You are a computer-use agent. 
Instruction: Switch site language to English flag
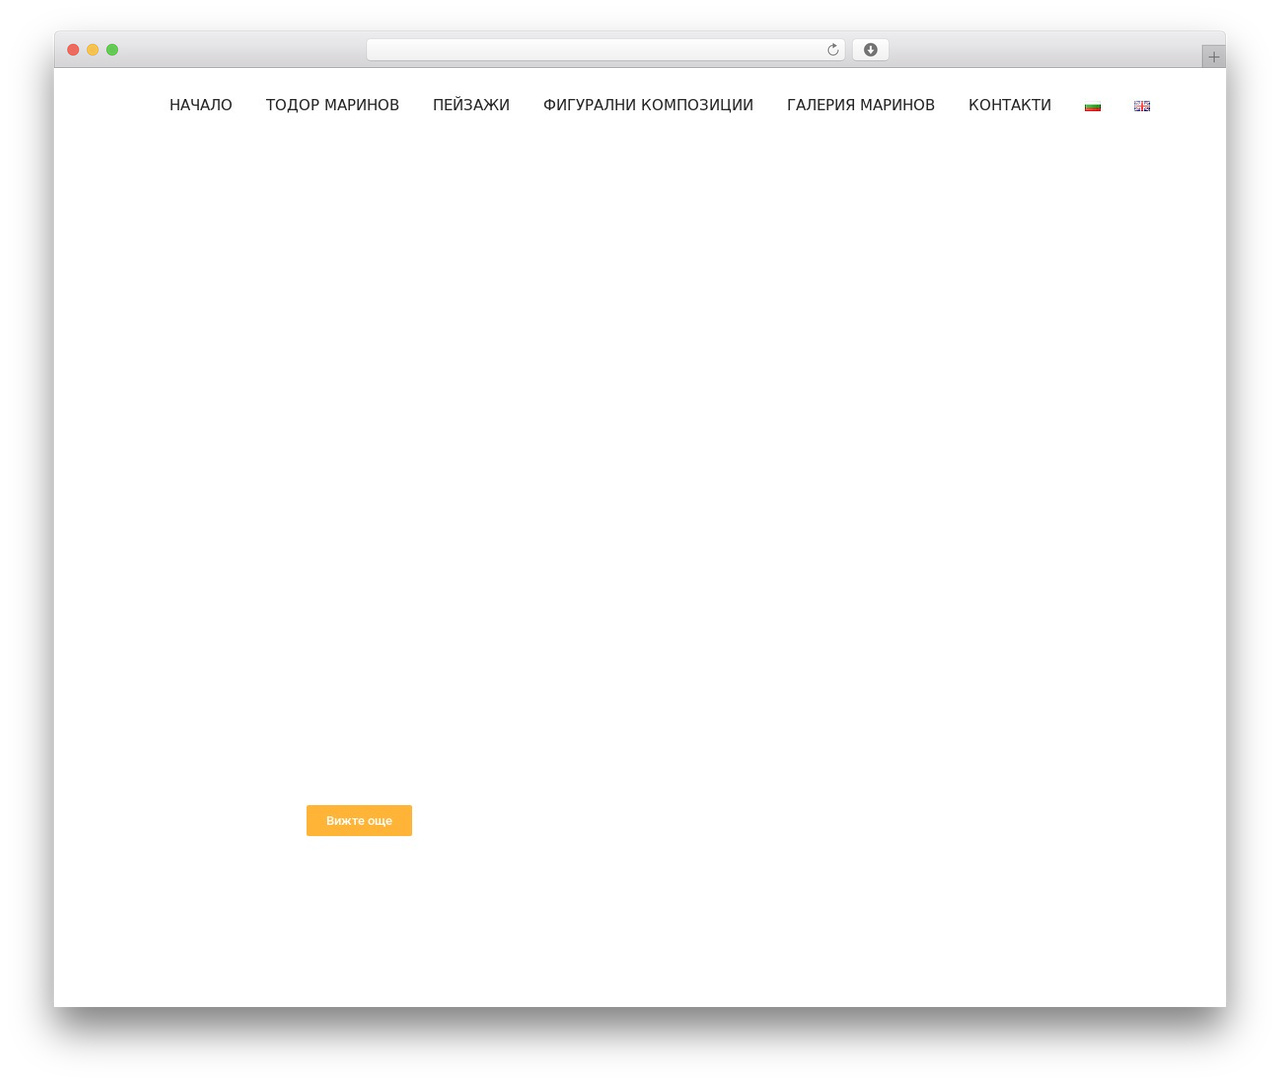pyautogui.click(x=1142, y=106)
